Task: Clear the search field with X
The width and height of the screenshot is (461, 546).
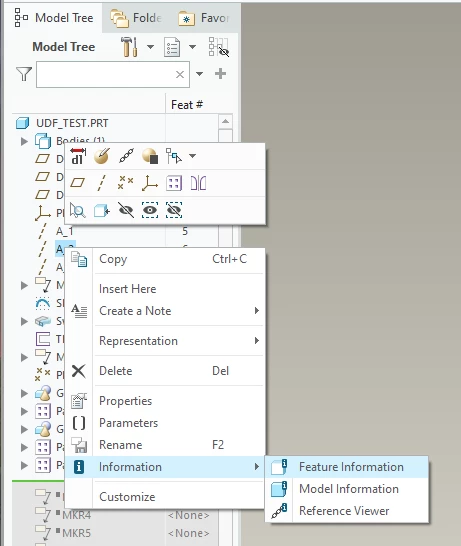Action: [180, 74]
